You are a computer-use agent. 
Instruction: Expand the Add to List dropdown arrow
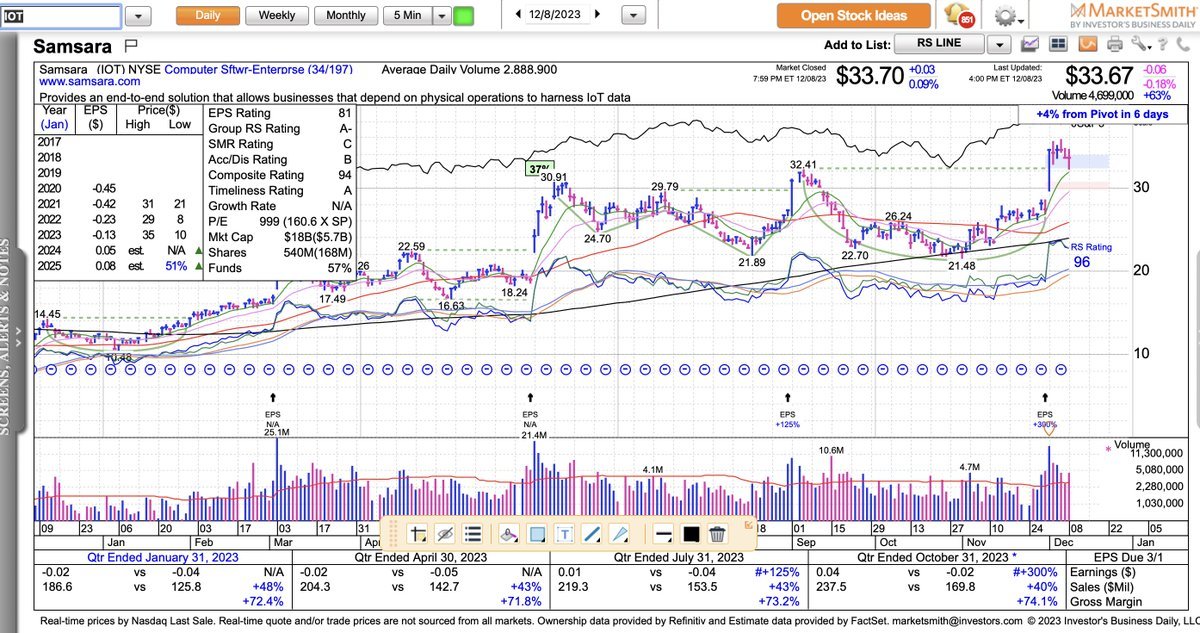click(x=998, y=44)
